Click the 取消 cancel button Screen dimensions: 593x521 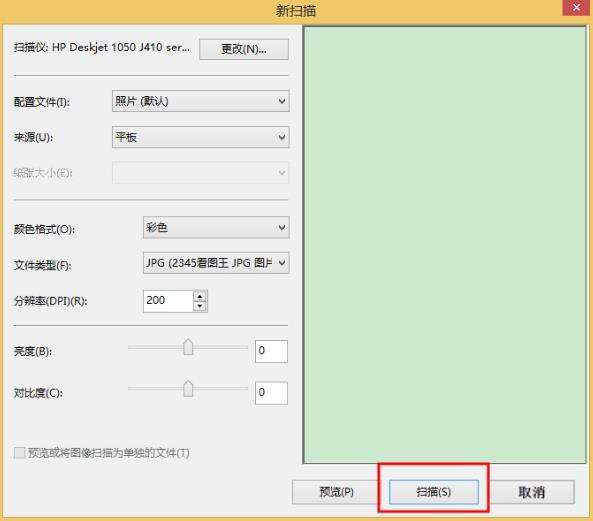click(531, 492)
